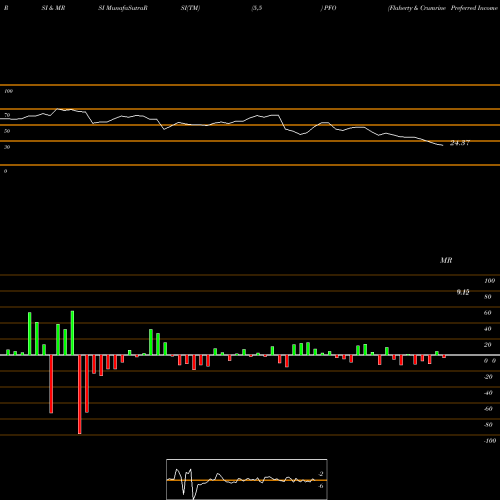Click the 'SI & MR' header text
Image resolution: width=500 pixels, height=500 pixels.
click(x=53, y=8)
